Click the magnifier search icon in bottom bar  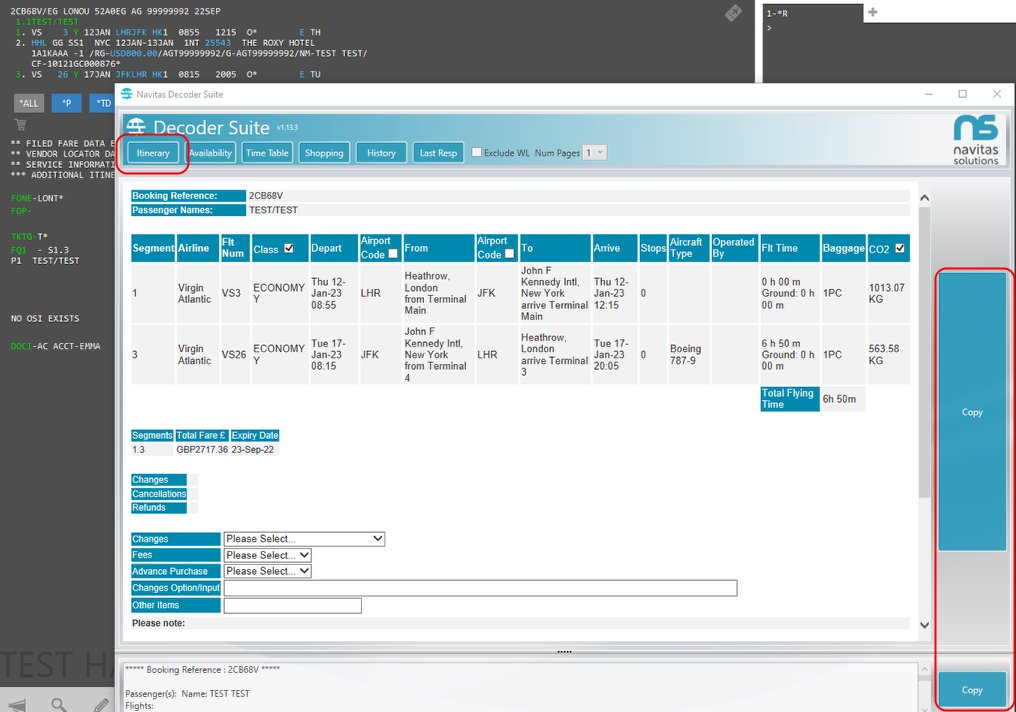59,704
